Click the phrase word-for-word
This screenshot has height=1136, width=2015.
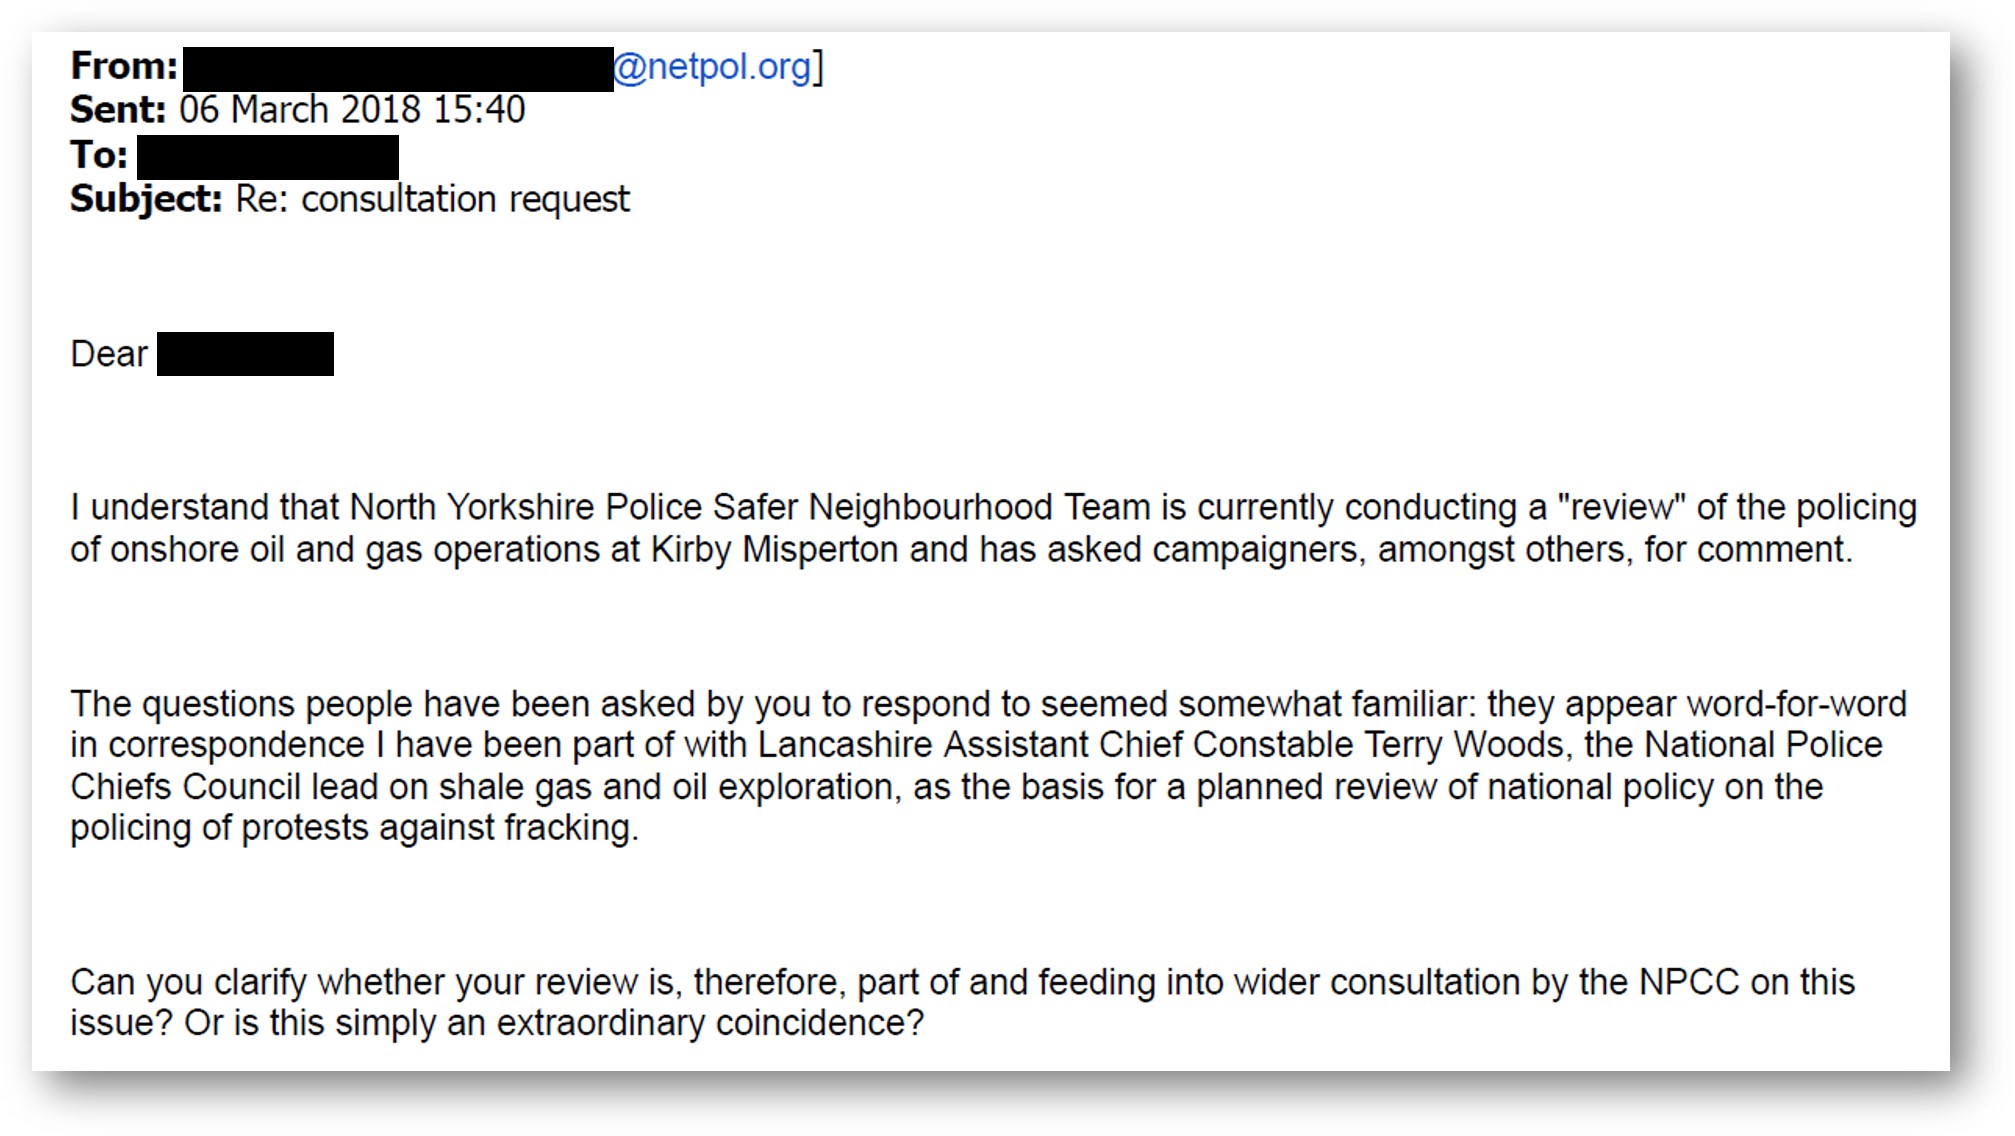(1797, 704)
